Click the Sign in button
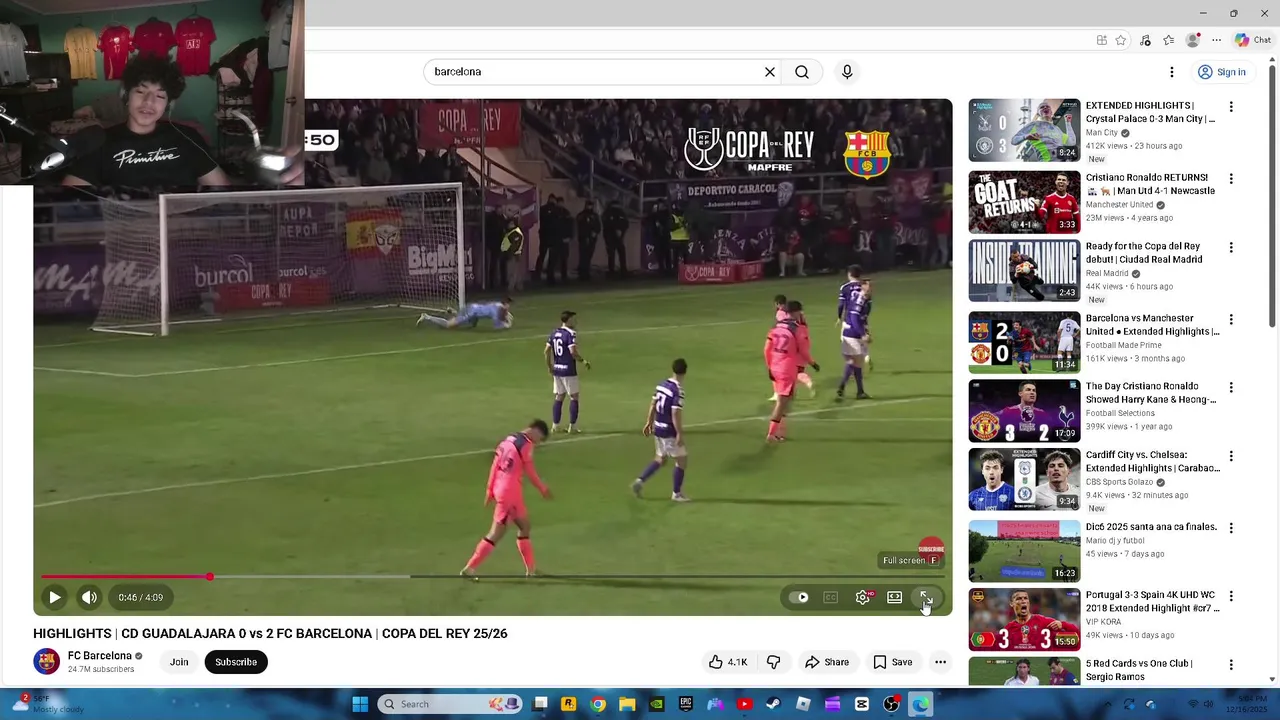This screenshot has height=720, width=1280. pos(1222,72)
